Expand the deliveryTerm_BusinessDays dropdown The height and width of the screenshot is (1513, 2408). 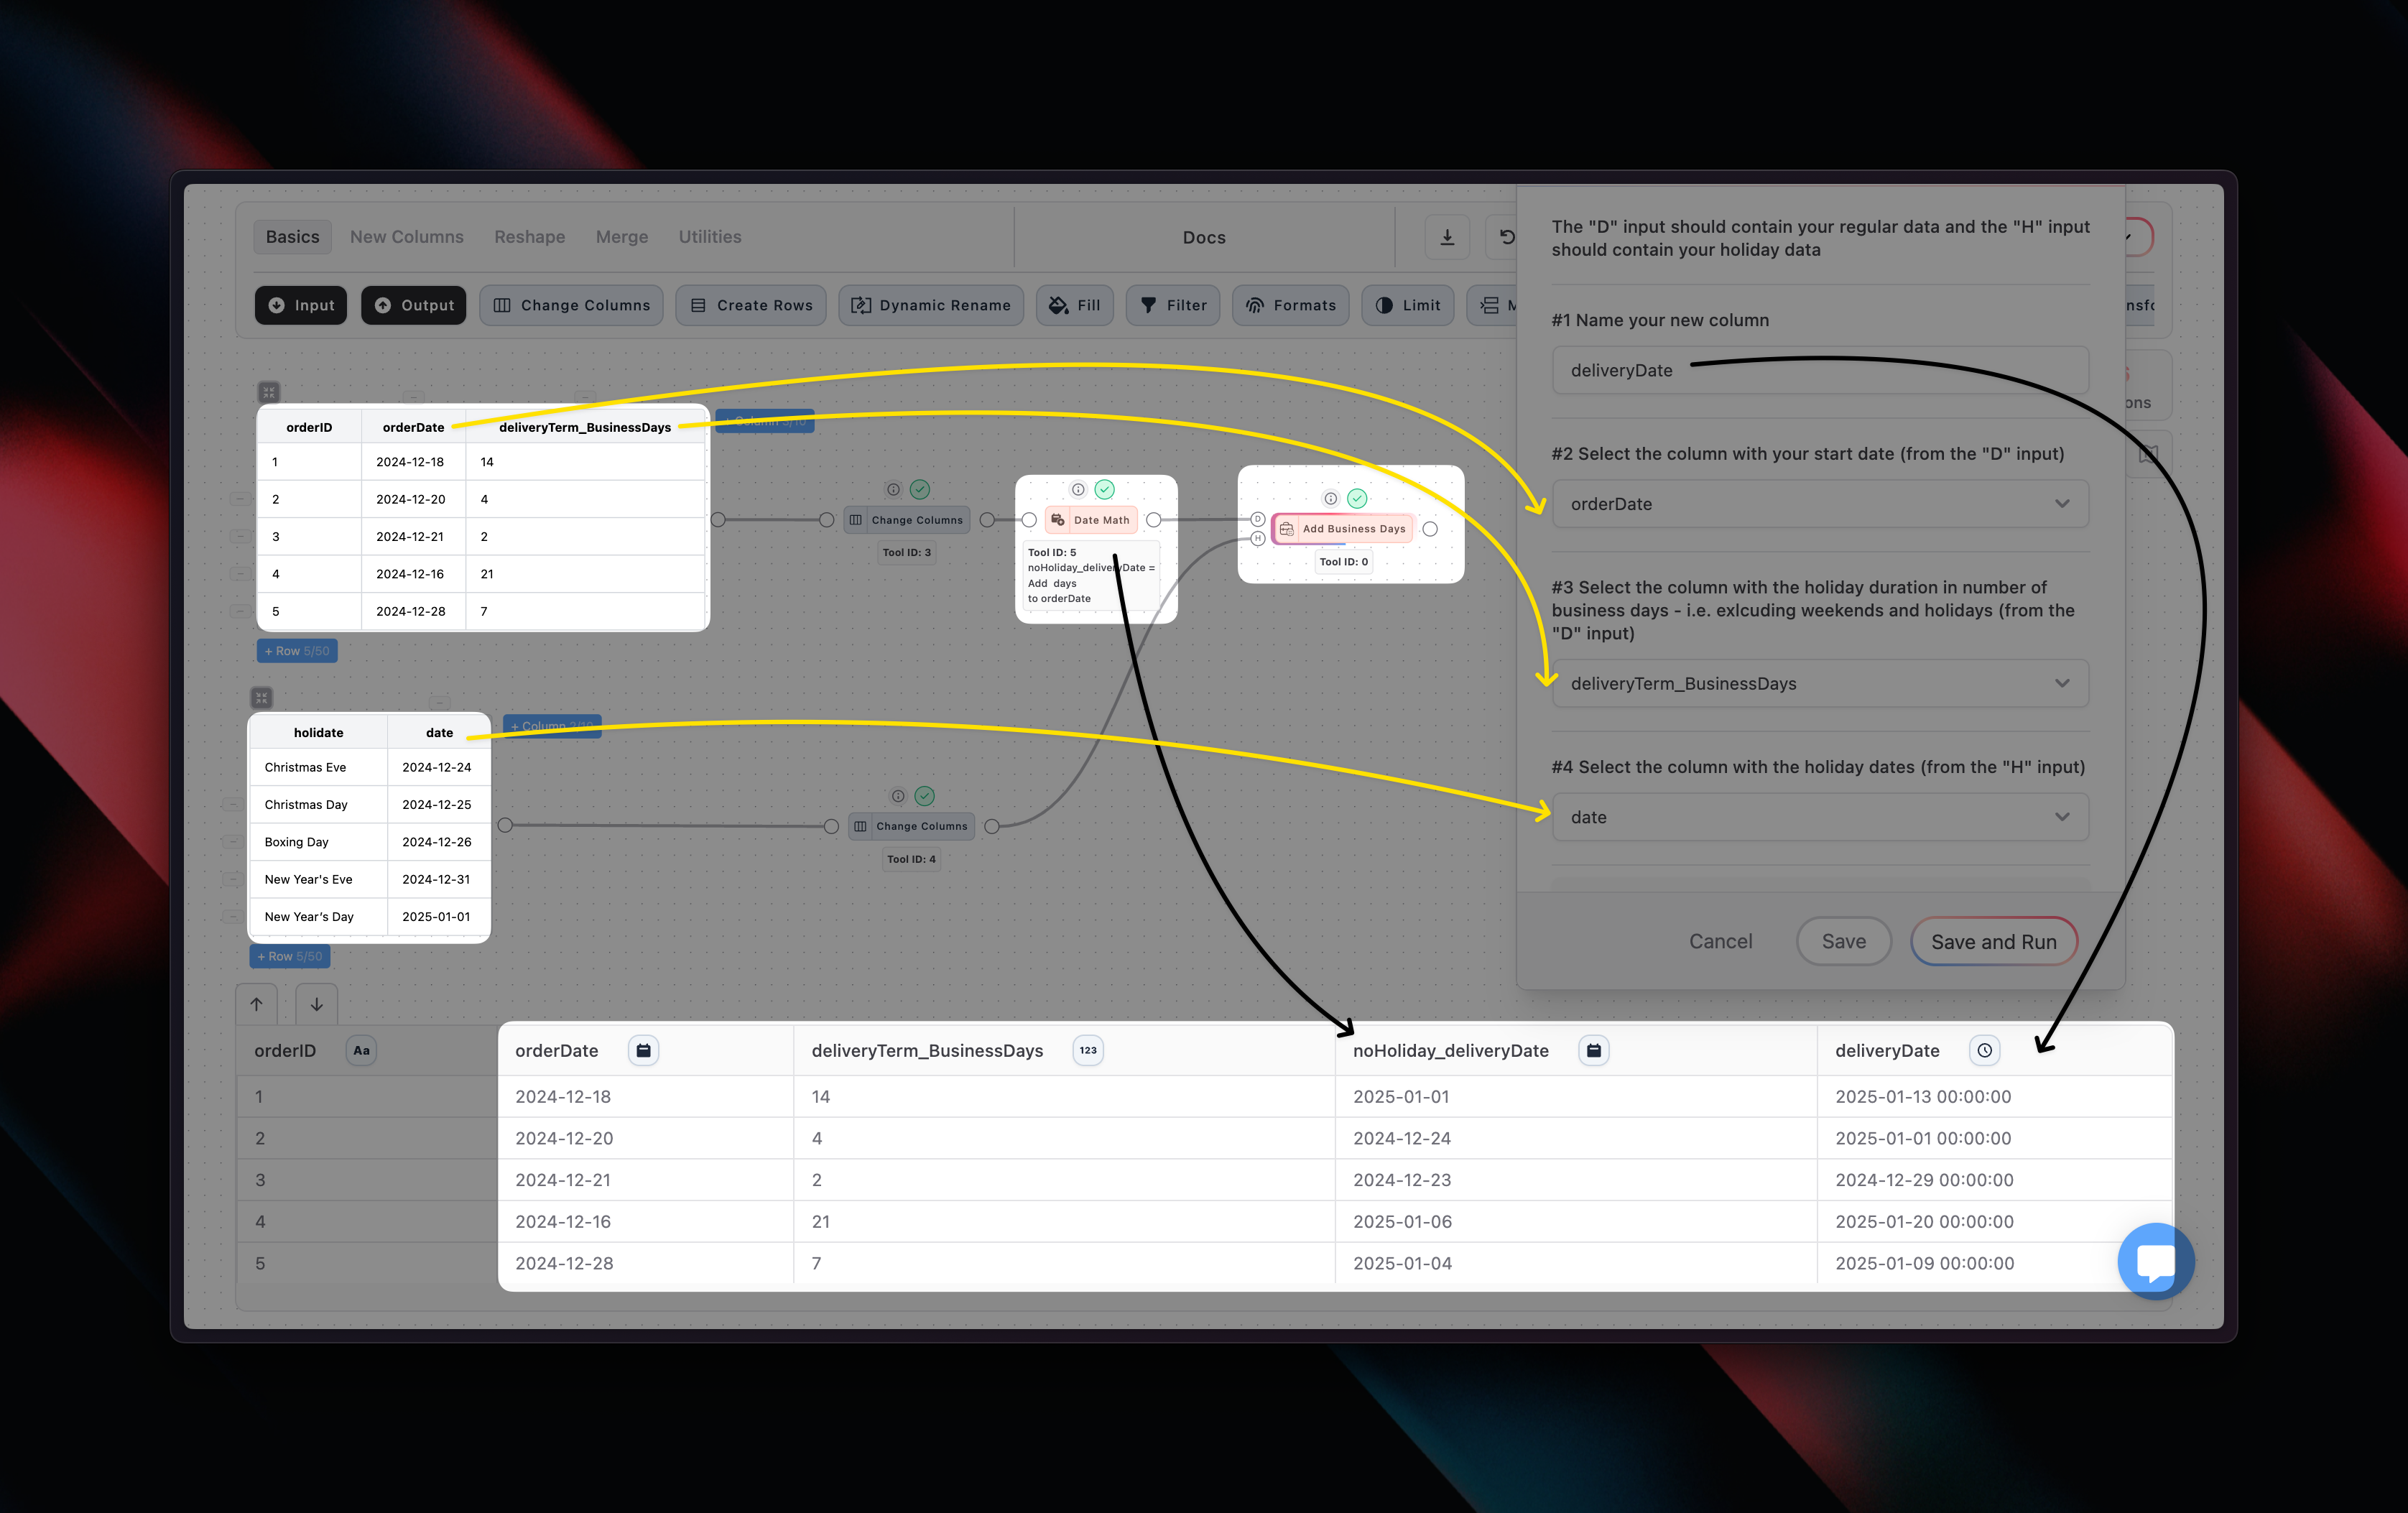pyautogui.click(x=1819, y=683)
